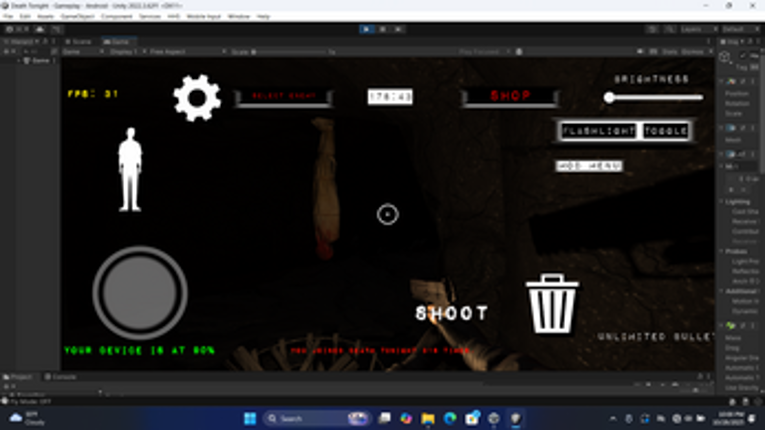This screenshot has width=765, height=430.
Task: Open the Inspector tab
Action: [x=733, y=42]
